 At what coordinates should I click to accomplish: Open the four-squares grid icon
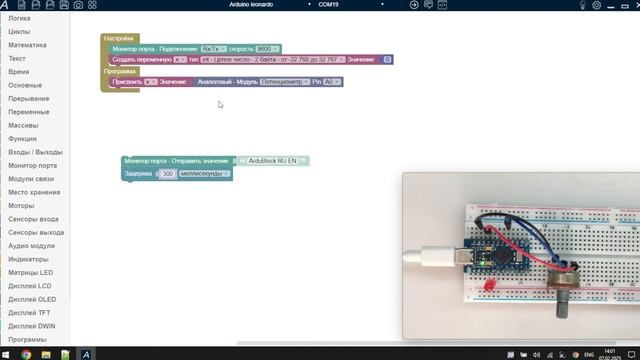pos(92,5)
